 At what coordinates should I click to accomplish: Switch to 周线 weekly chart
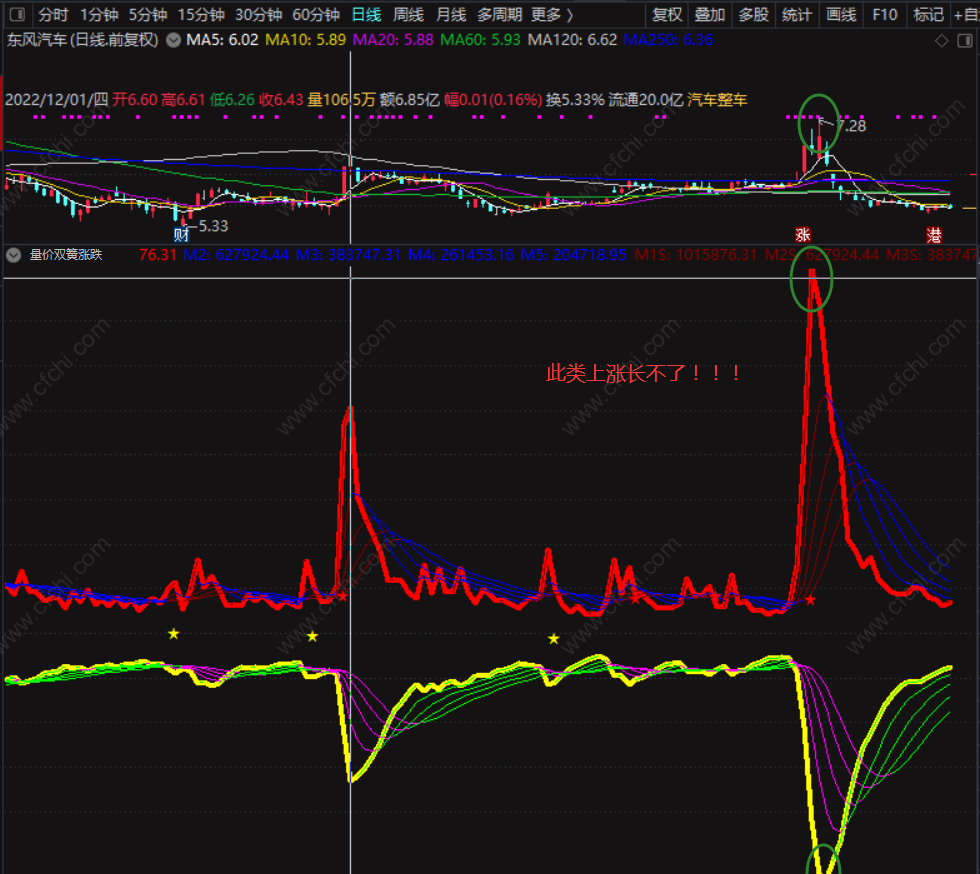[409, 14]
